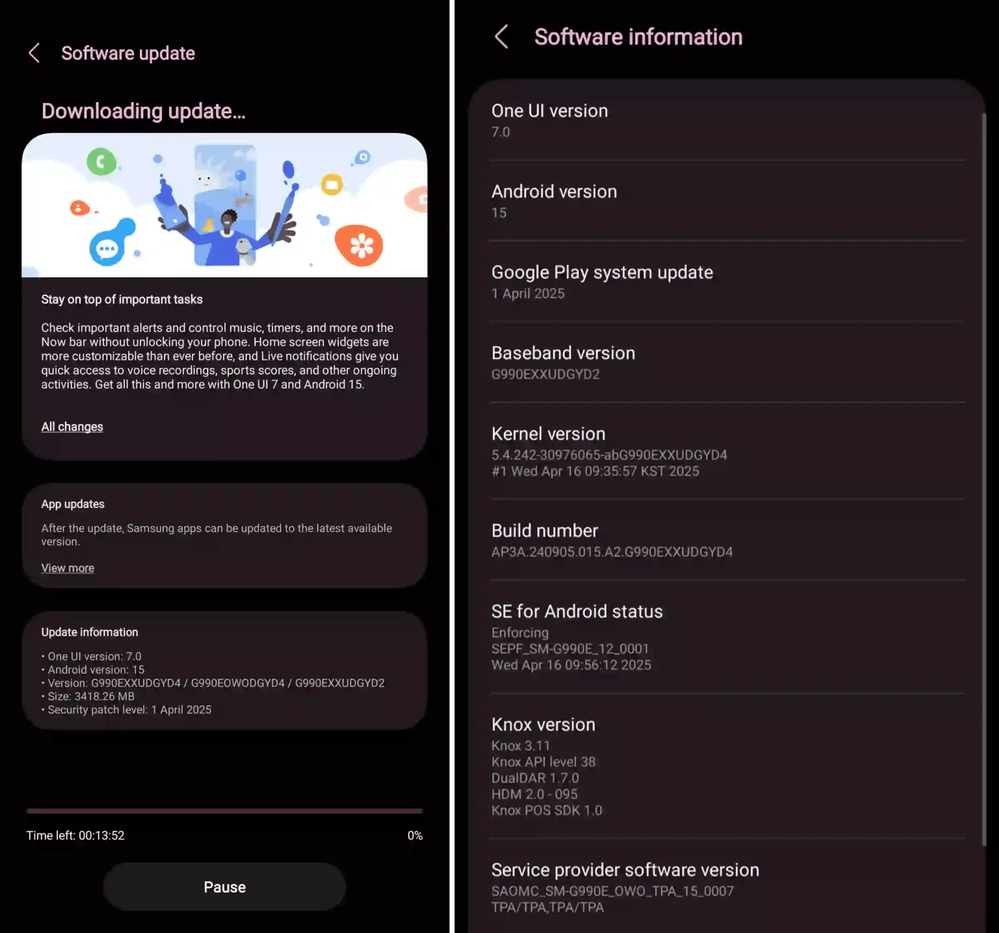Tap the One UI 7 illustration banner
999x933 pixels.
[224, 205]
